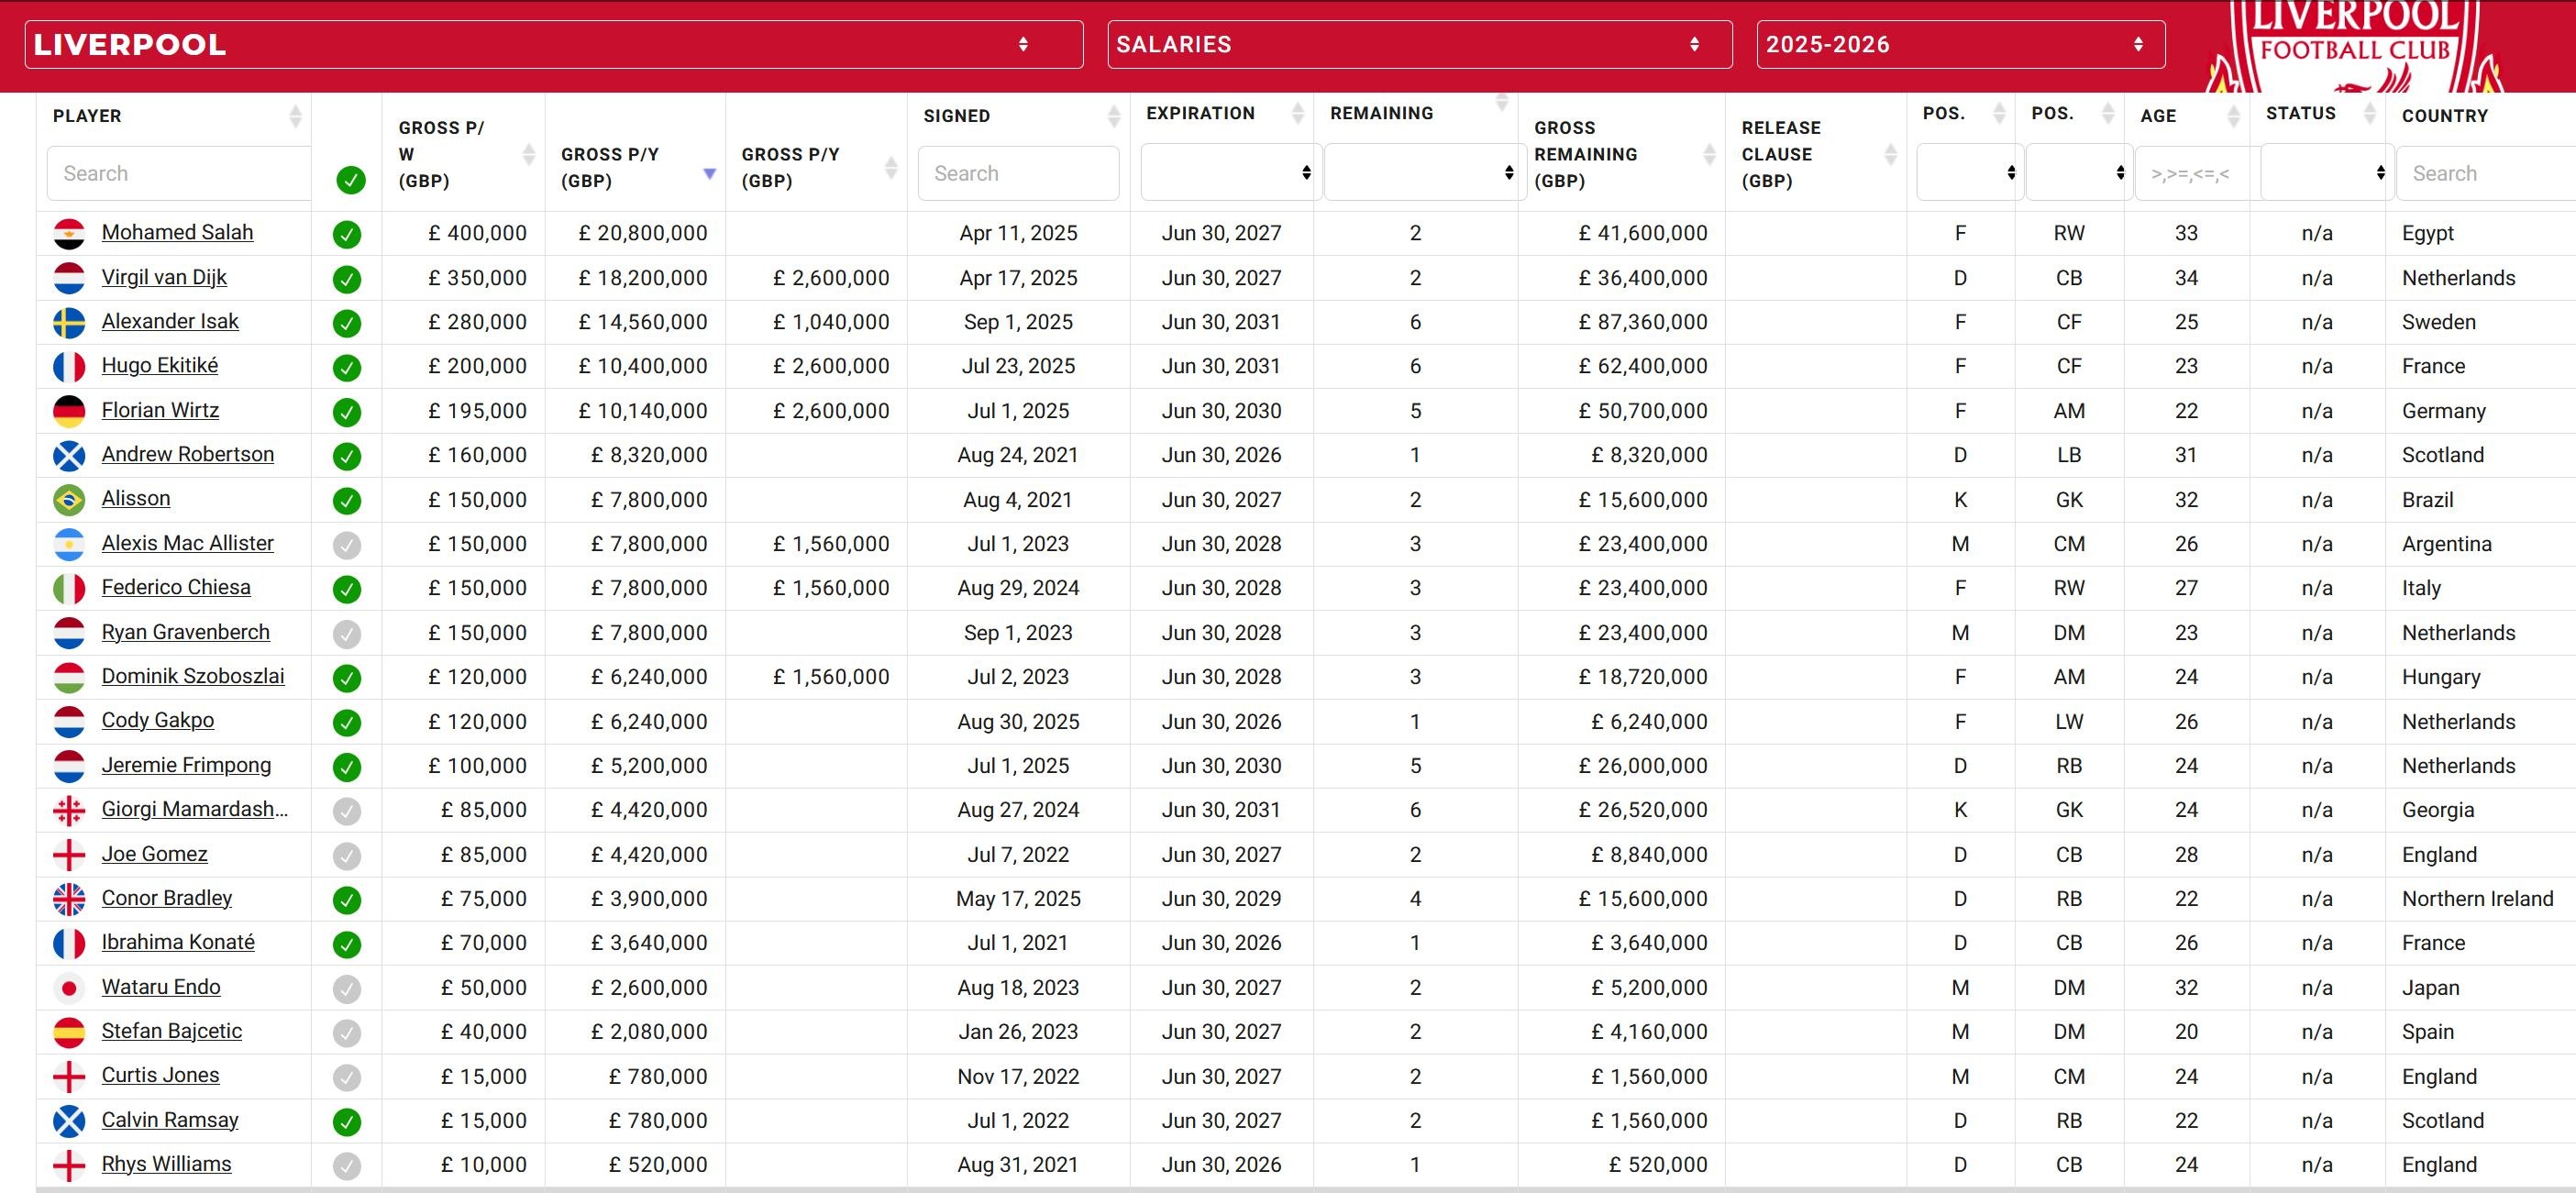
Task: Open the Expiration filter dropdown
Action: coord(1230,173)
